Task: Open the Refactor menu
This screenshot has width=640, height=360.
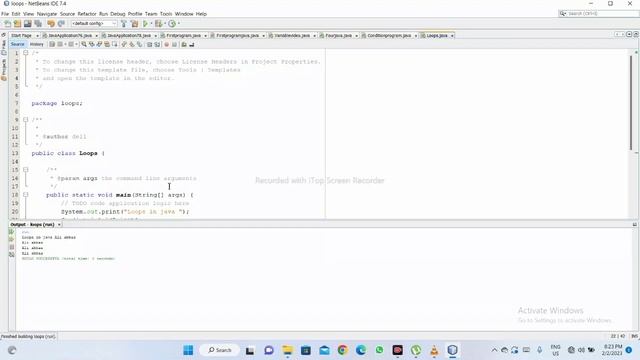Action: [87, 14]
